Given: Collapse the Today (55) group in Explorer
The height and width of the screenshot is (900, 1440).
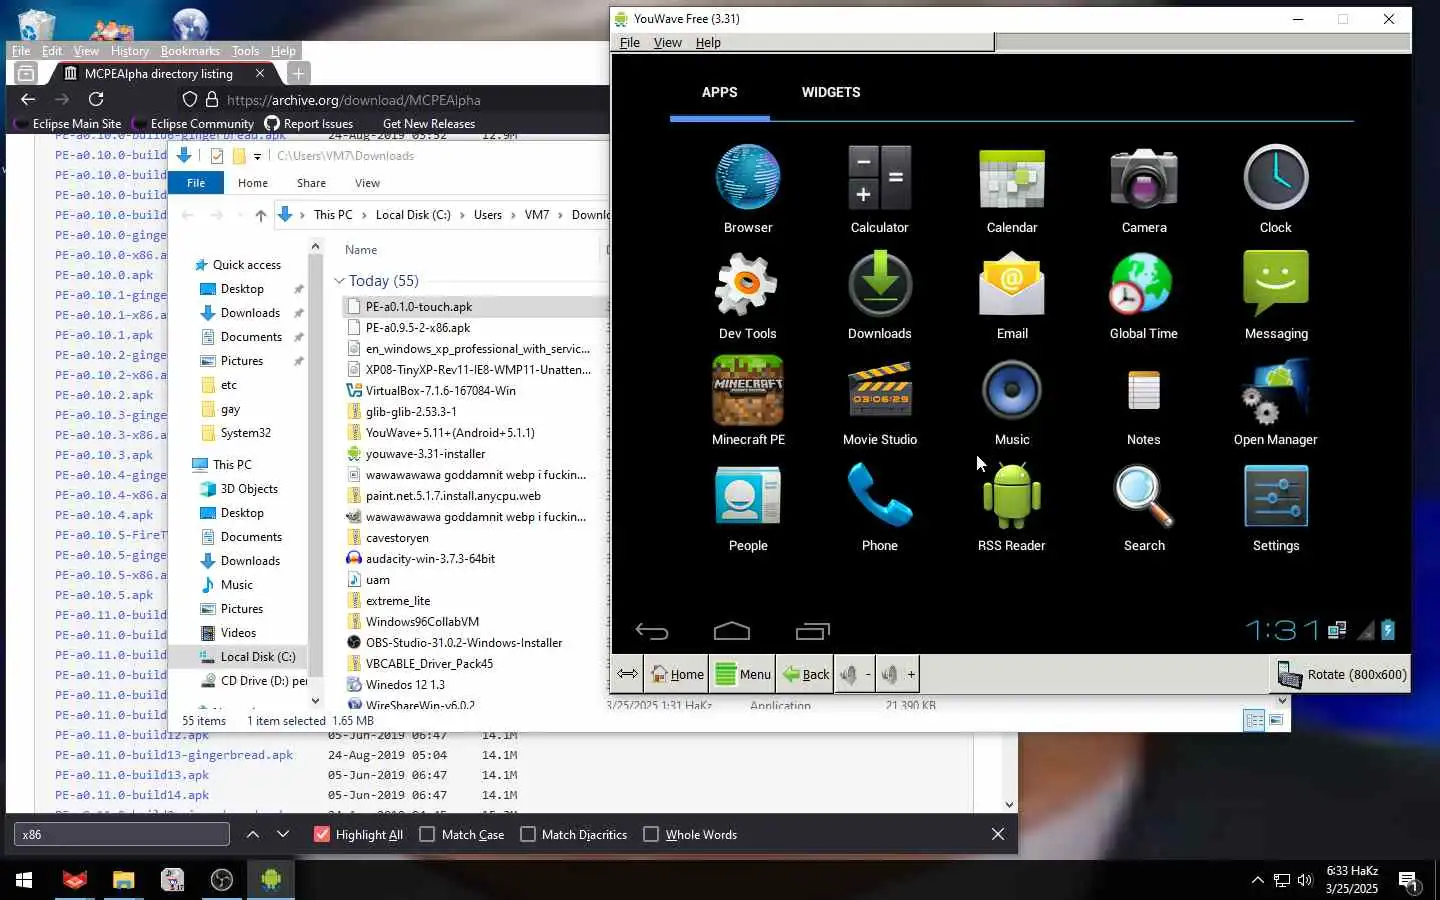Looking at the screenshot, I should point(339,281).
